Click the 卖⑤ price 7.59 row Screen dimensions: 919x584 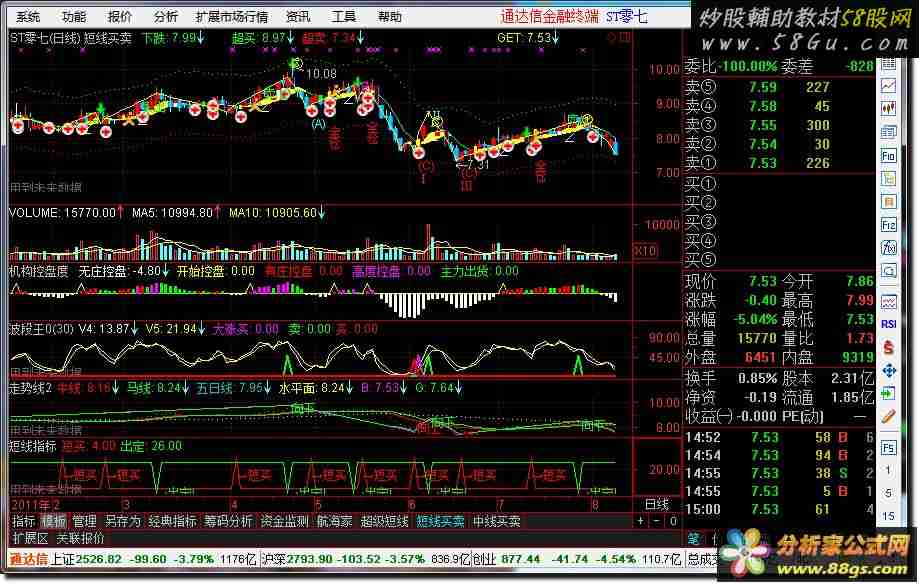point(778,87)
